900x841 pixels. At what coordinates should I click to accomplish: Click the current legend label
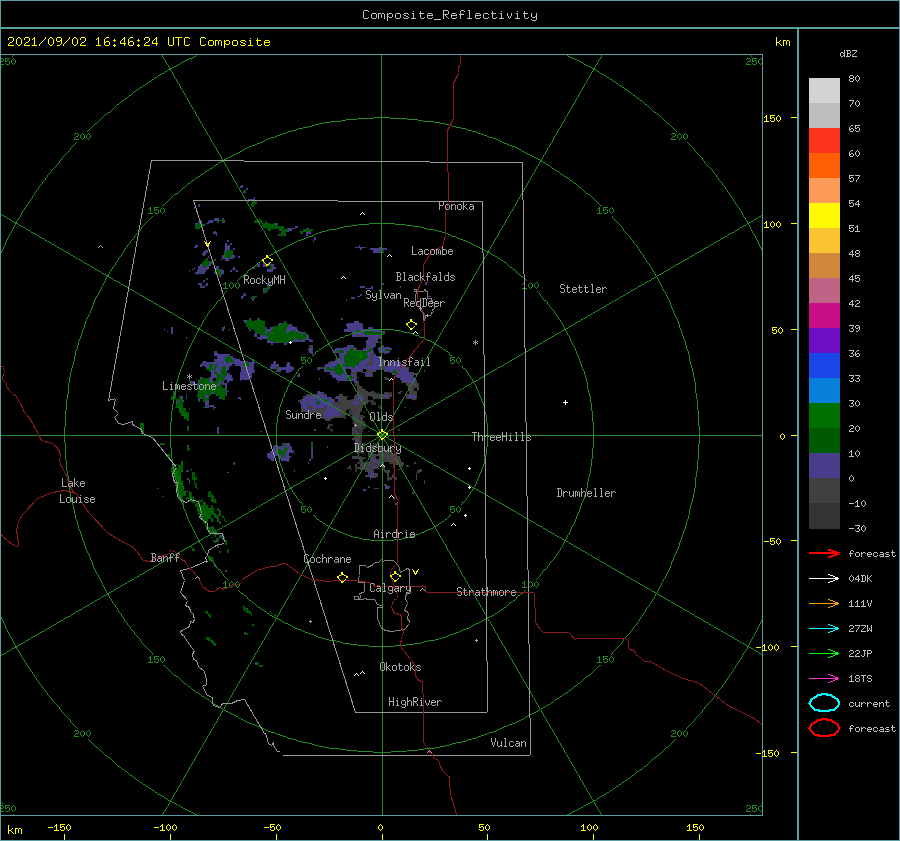click(x=869, y=704)
